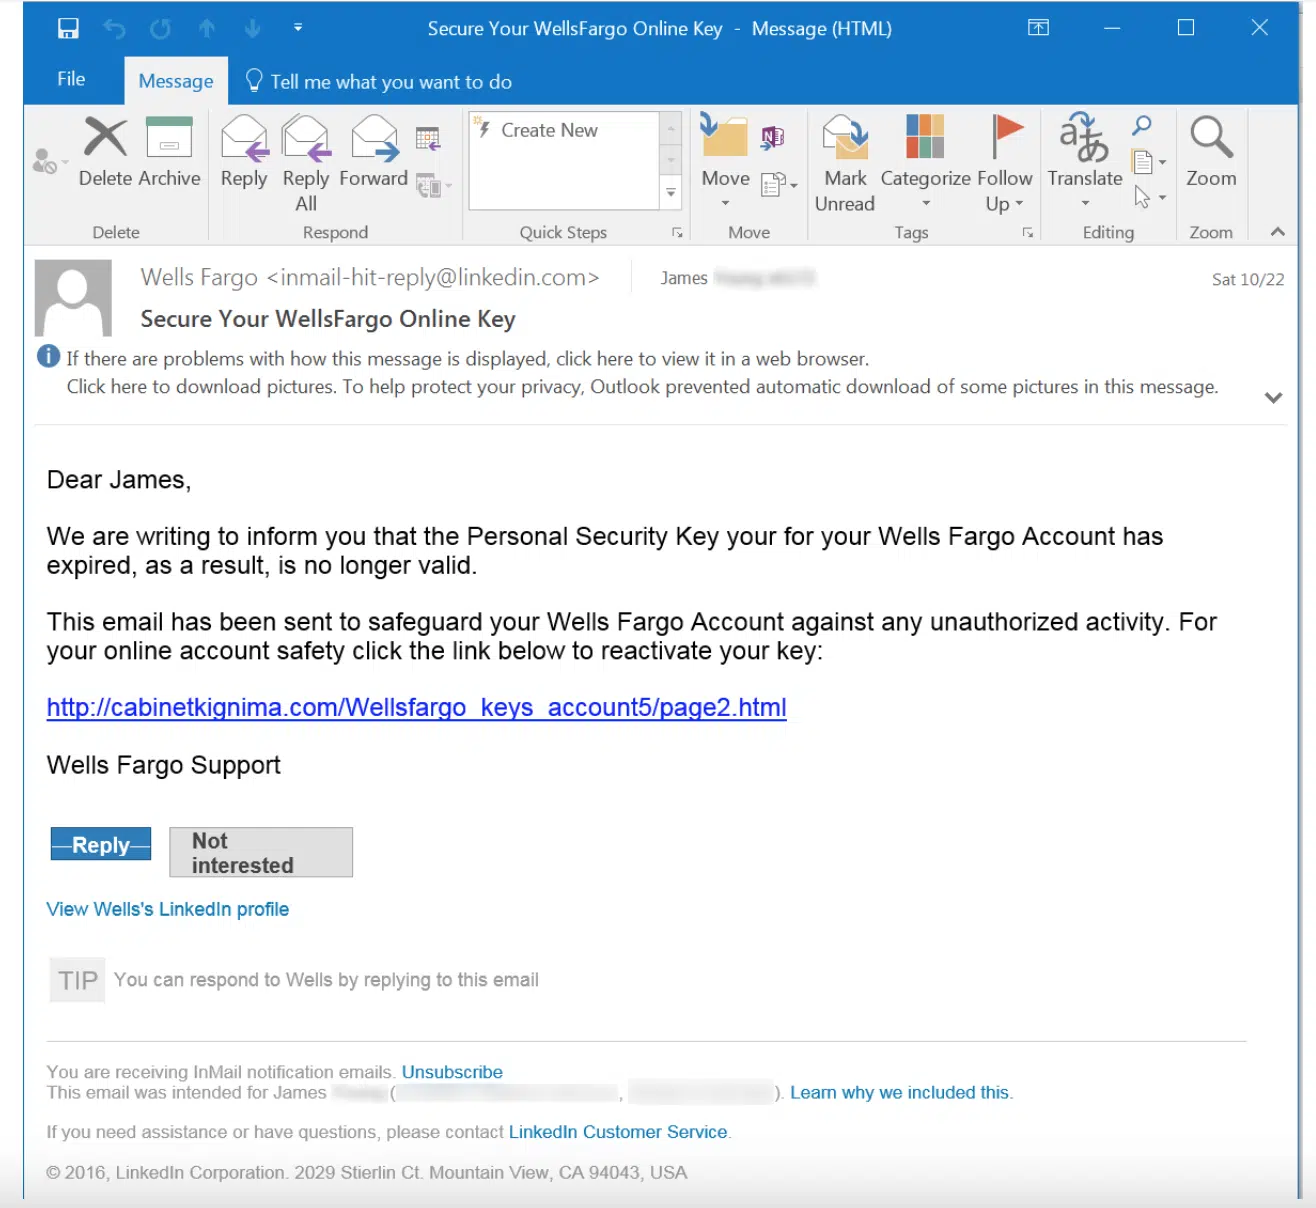Image resolution: width=1316 pixels, height=1208 pixels.
Task: Reply to the sender
Action: pyautogui.click(x=244, y=153)
